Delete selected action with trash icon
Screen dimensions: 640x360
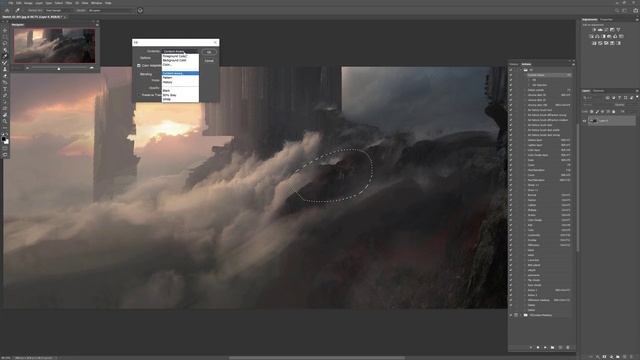568,347
